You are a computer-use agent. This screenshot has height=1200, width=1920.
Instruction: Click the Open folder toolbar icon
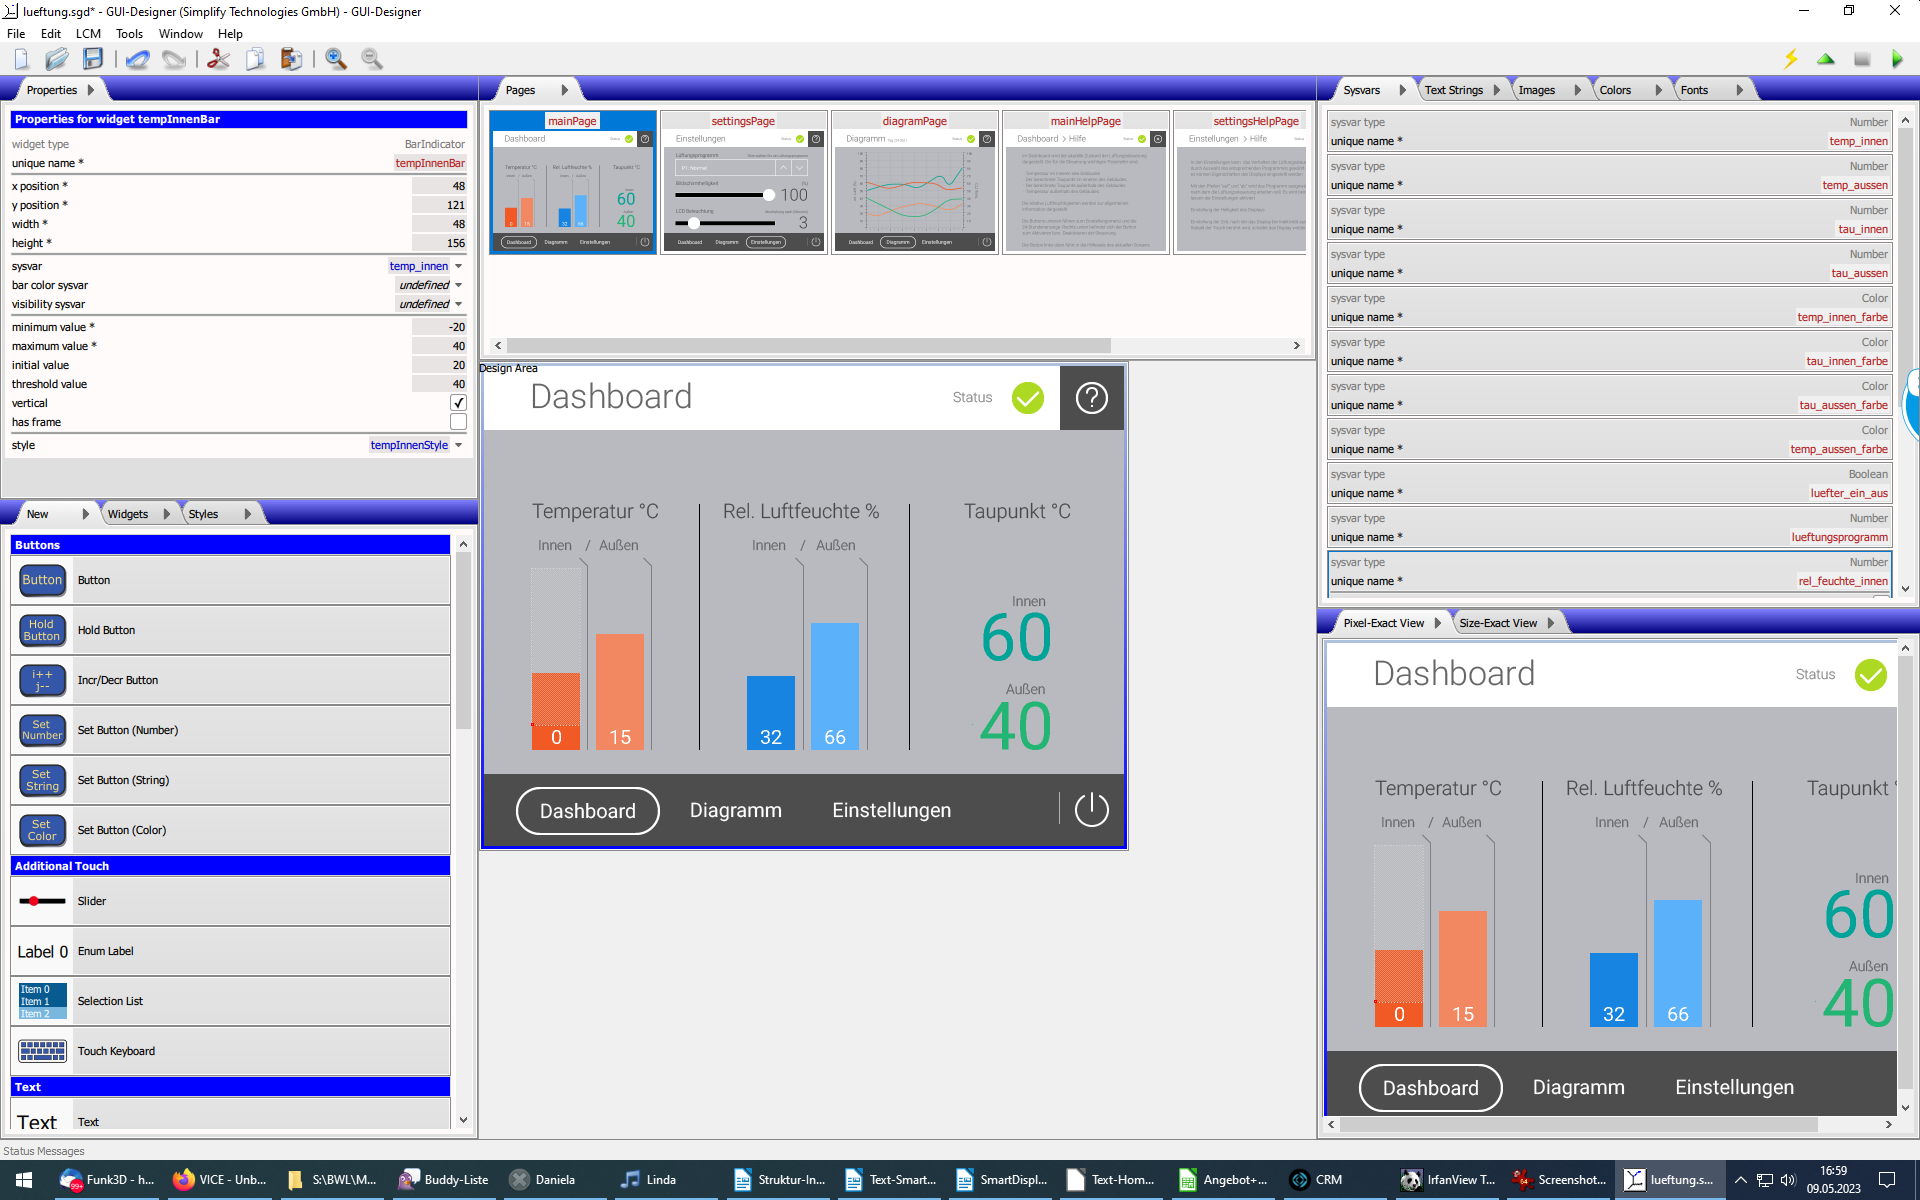tap(57, 59)
